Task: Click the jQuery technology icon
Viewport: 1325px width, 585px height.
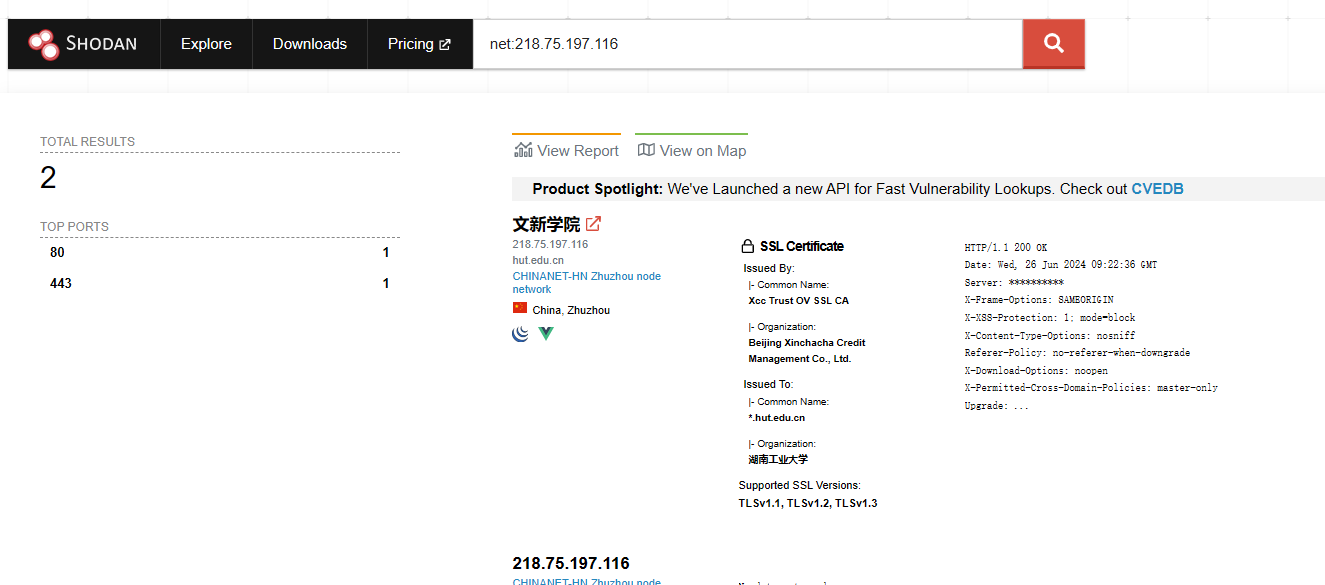Action: [520, 333]
